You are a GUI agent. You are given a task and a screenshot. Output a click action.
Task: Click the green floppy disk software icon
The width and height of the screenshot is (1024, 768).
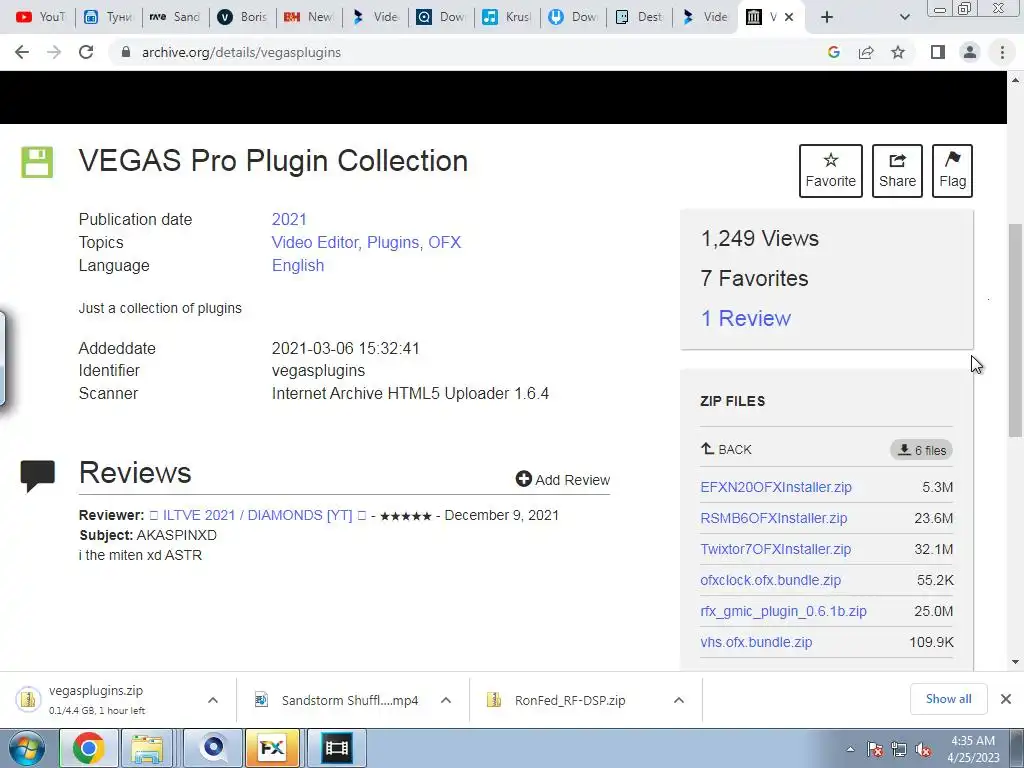37,162
